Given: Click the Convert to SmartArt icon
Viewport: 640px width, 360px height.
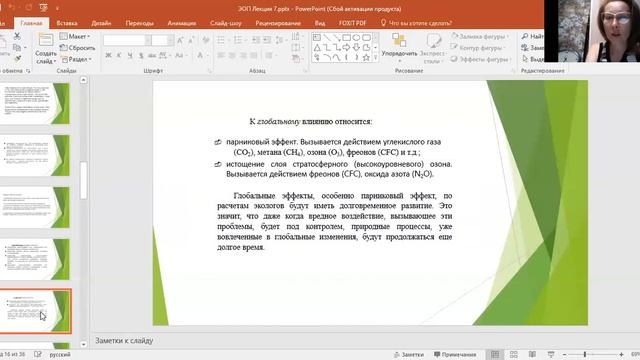Looking at the screenshot, I should click(296, 59).
